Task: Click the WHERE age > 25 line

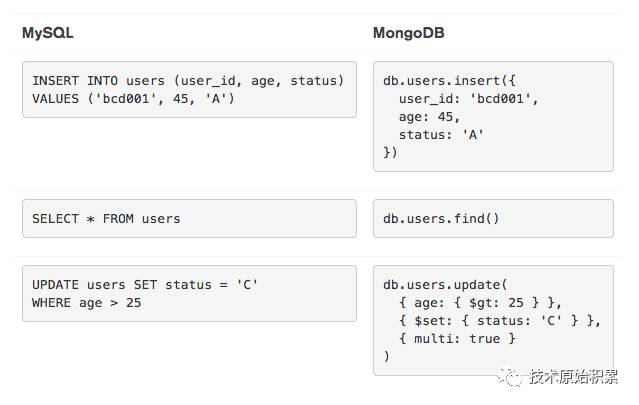Action: click(x=86, y=302)
